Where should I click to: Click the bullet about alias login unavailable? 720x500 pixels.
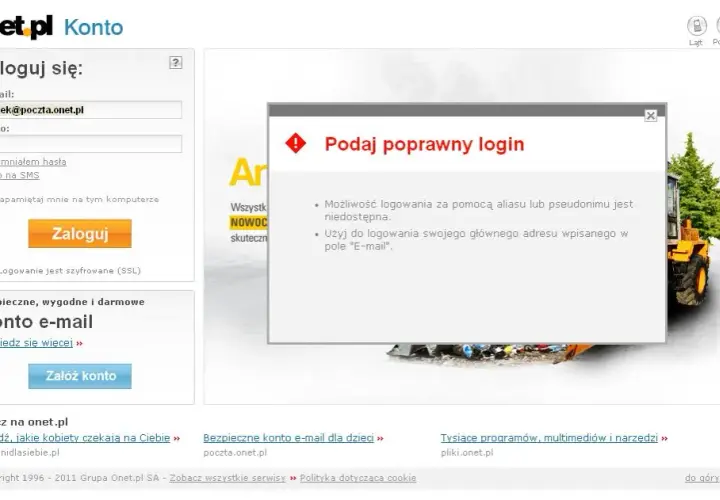tap(478, 210)
